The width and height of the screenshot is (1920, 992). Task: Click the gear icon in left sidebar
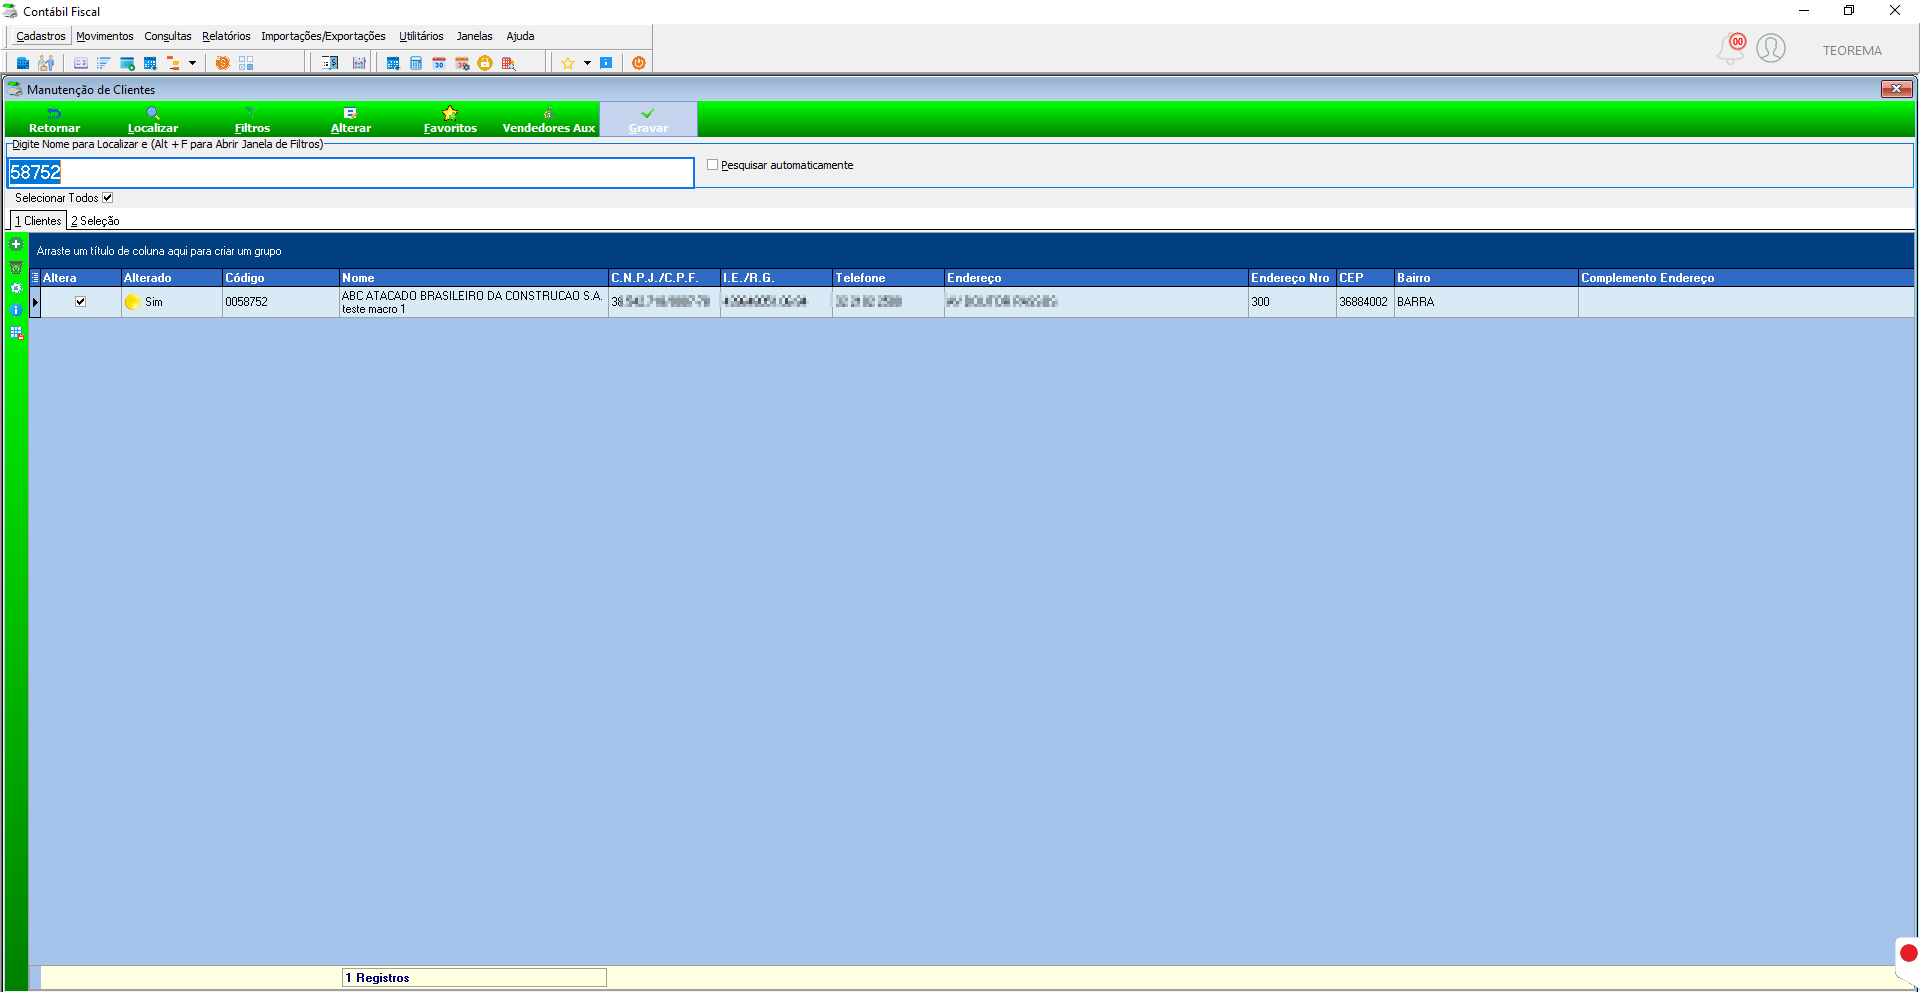click(16, 288)
